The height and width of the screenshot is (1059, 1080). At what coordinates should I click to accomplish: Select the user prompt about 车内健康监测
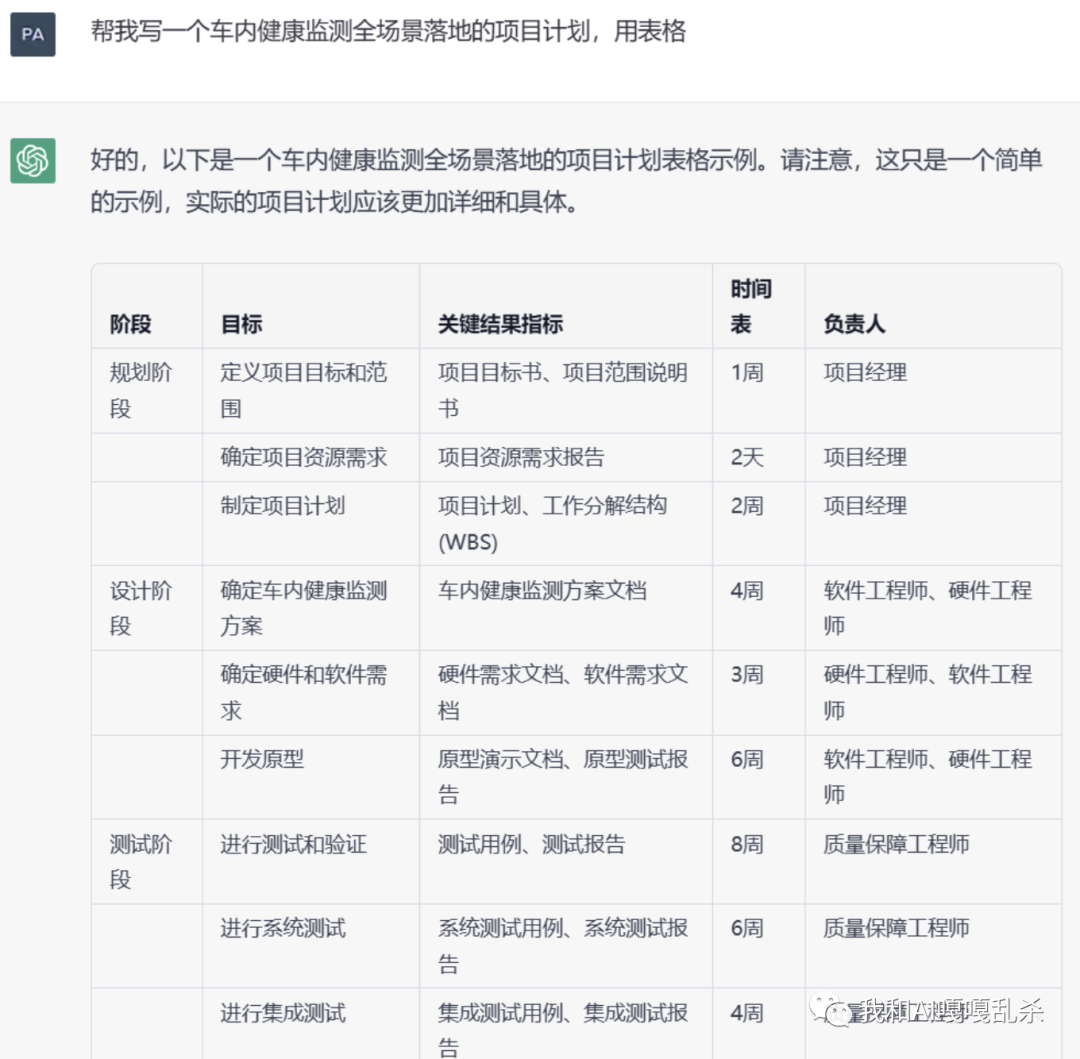(388, 32)
